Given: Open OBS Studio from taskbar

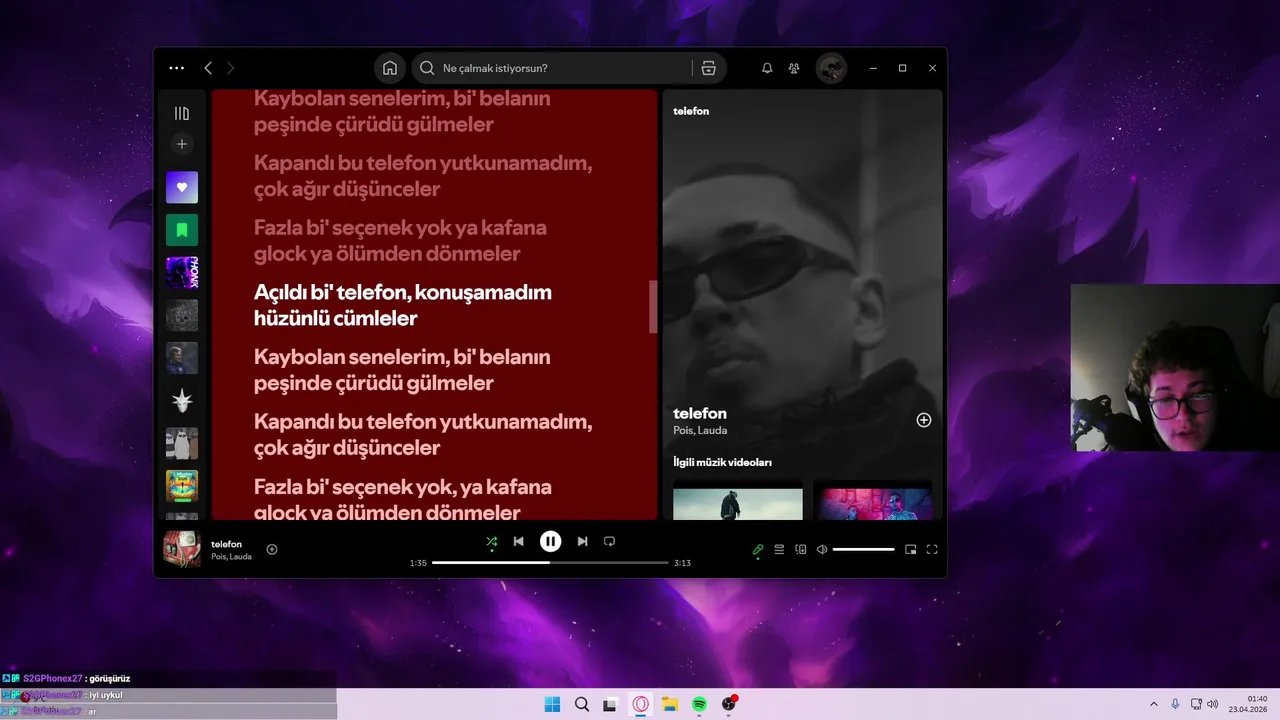Looking at the screenshot, I should click(729, 704).
